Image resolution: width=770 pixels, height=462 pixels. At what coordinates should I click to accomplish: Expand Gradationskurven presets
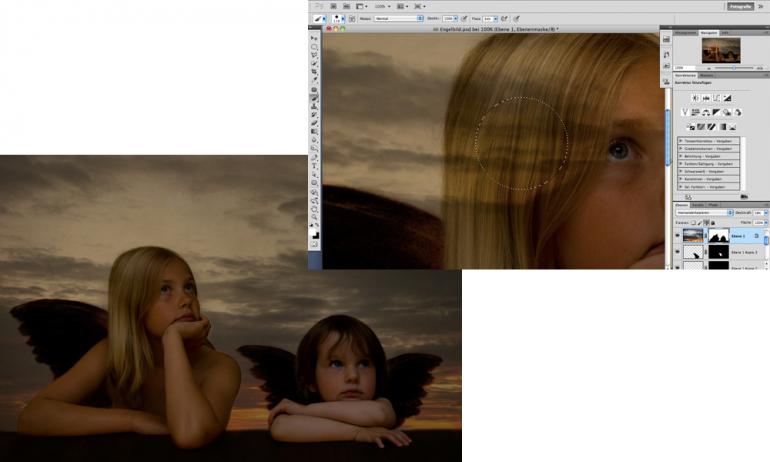[681, 149]
